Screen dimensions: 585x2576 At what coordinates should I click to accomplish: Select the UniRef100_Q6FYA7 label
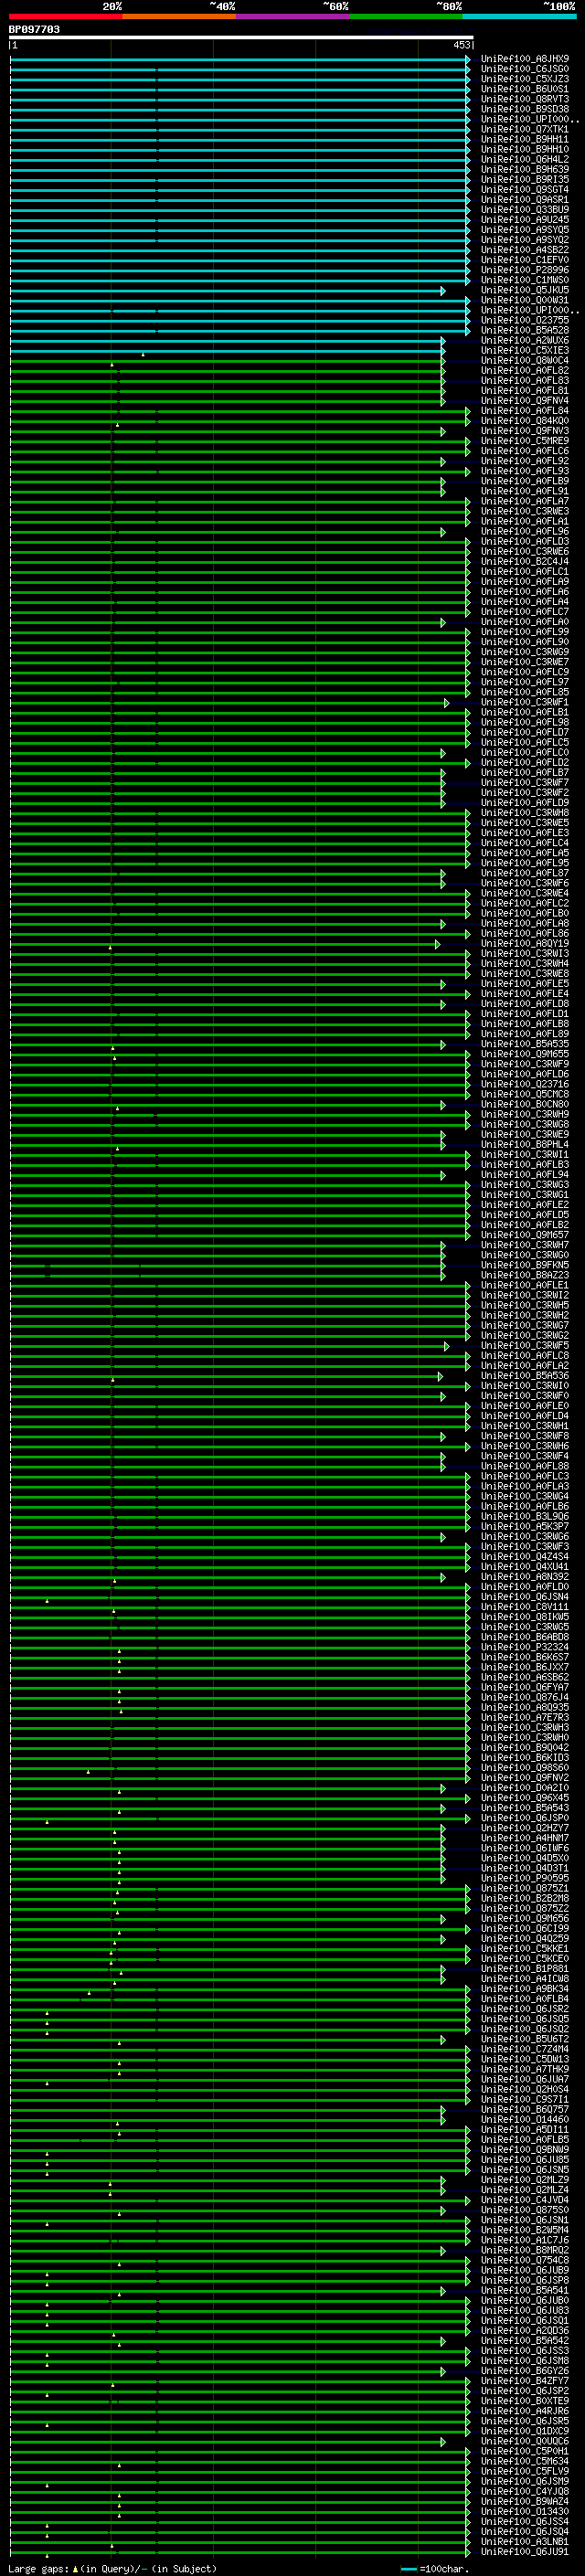coord(525,1687)
